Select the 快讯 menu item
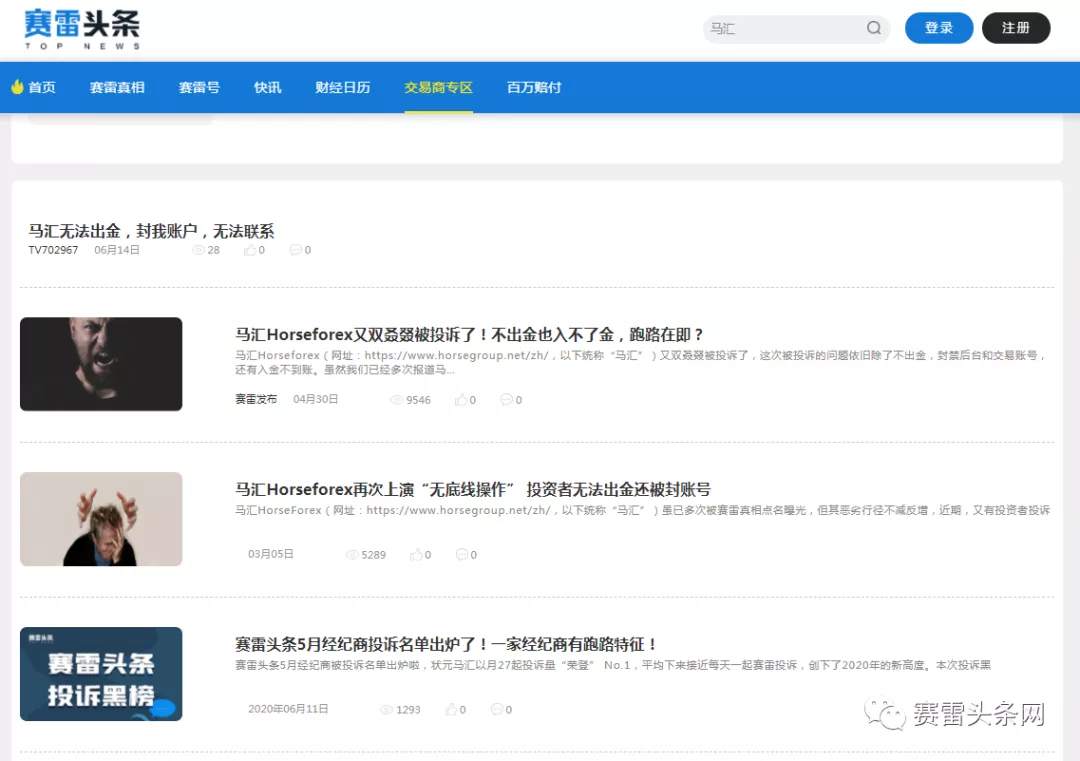 [x=267, y=87]
